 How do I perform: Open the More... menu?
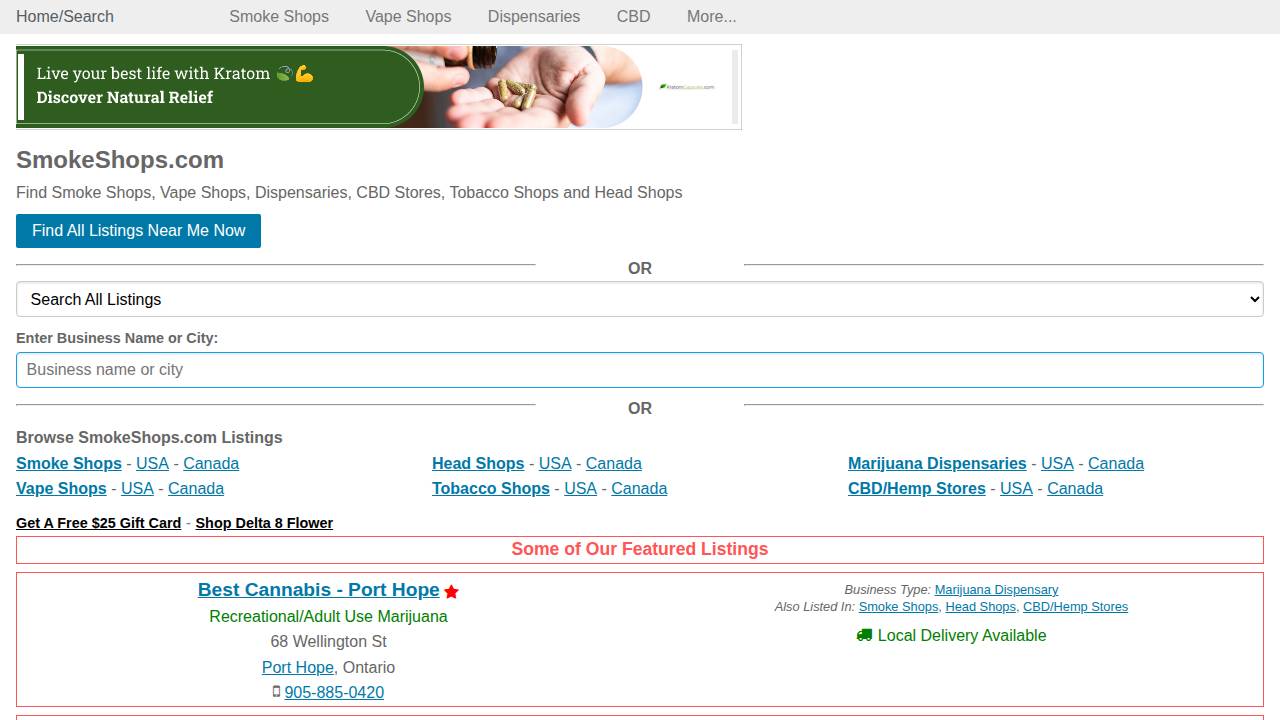(x=711, y=16)
